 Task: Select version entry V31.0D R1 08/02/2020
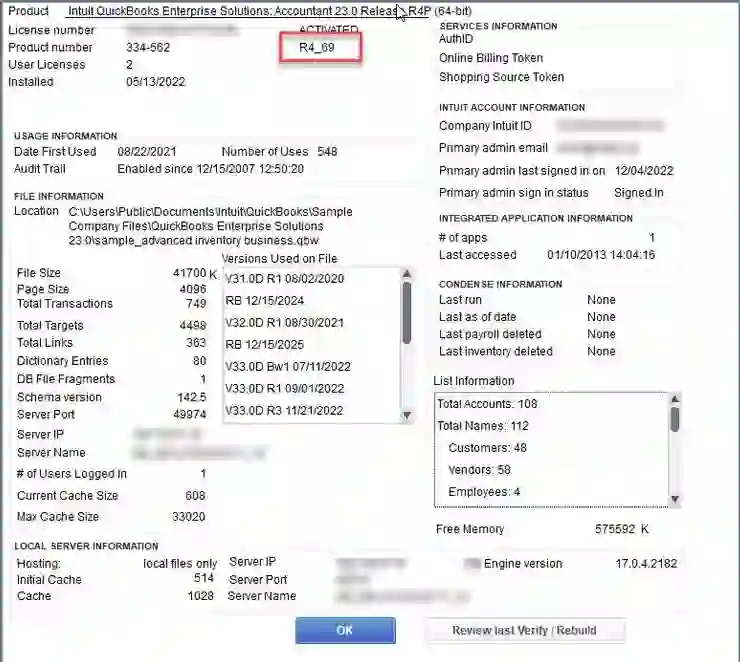(x=285, y=279)
